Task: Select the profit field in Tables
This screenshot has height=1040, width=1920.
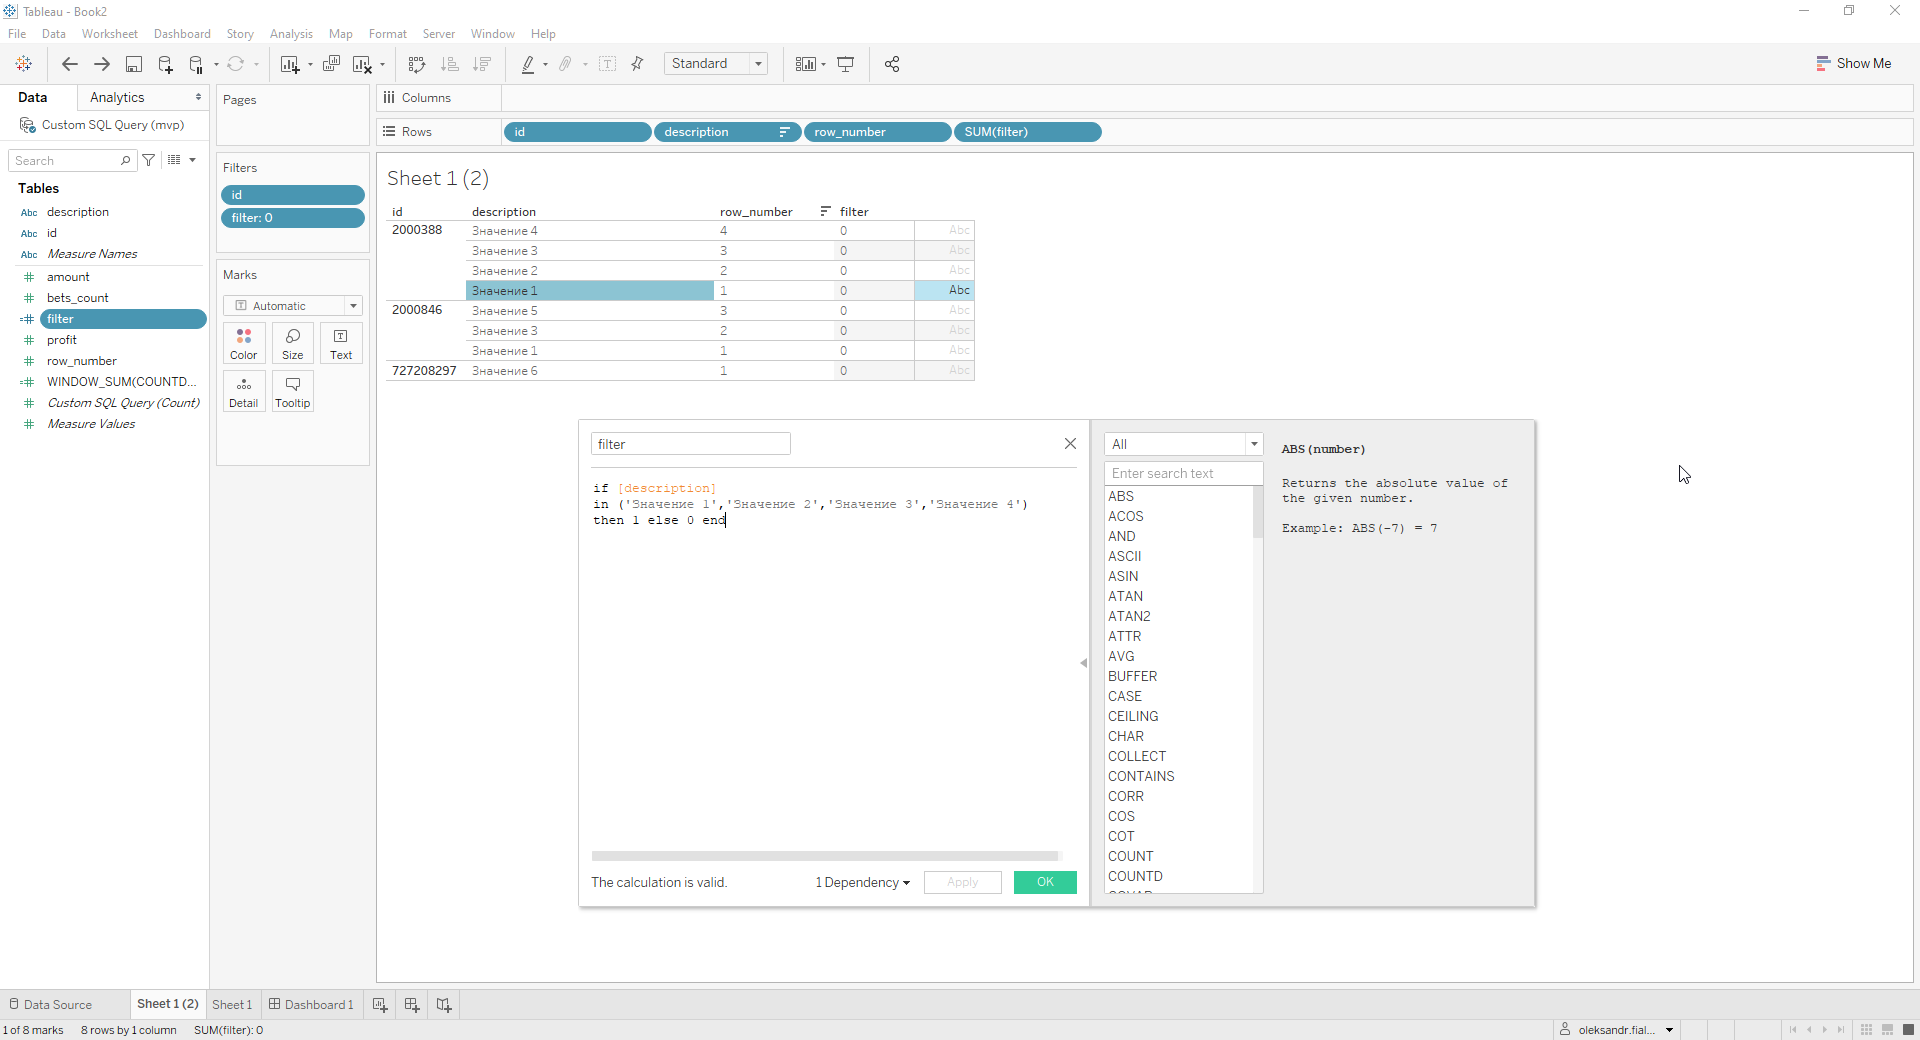Action: tap(62, 340)
